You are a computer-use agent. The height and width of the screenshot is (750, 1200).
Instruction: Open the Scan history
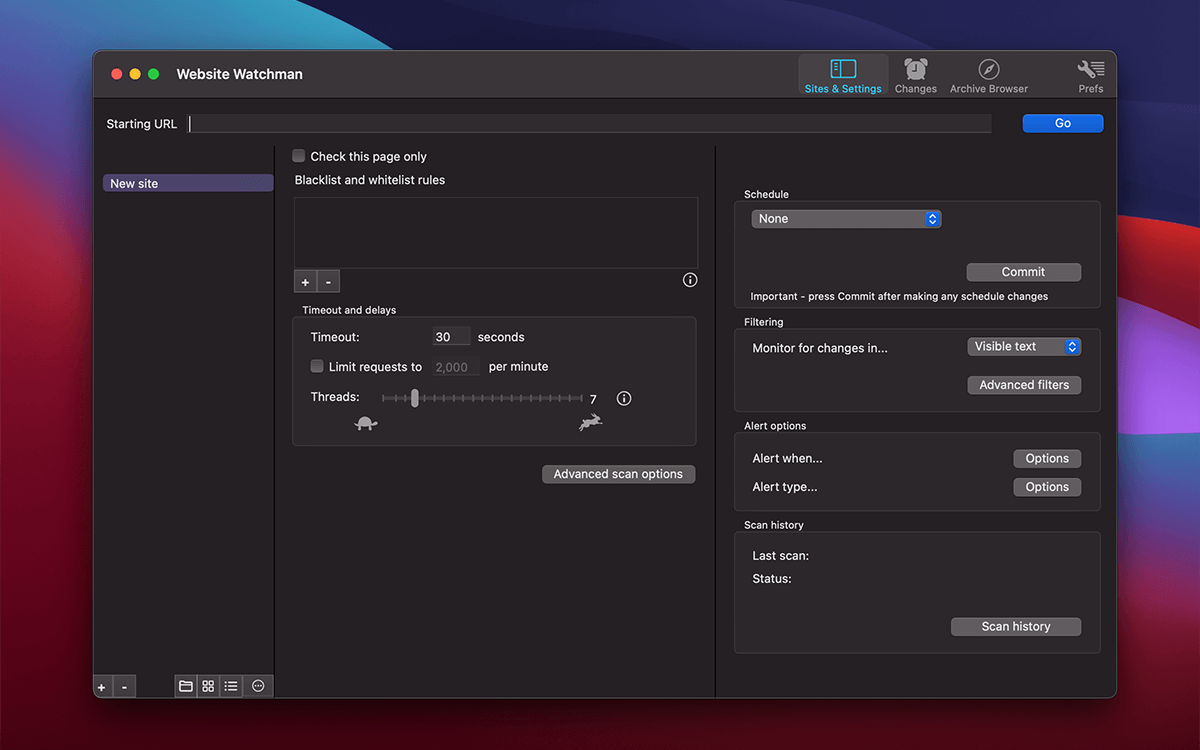click(x=1016, y=626)
